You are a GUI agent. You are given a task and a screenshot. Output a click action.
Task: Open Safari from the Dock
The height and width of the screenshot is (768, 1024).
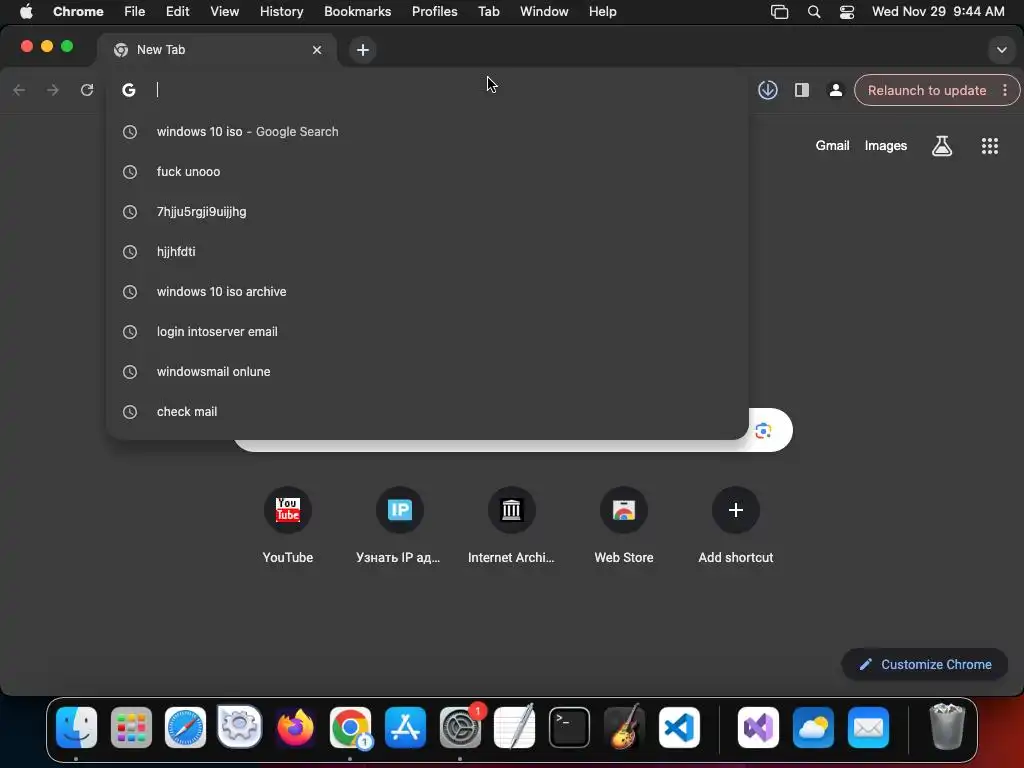185,727
